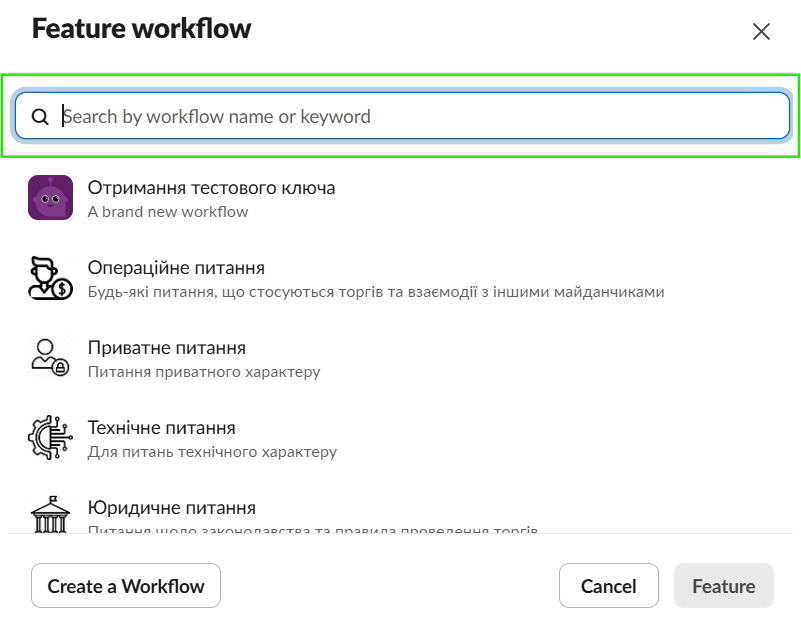Pick the Операційне питання workflow title
Image resolution: width=801 pixels, height=623 pixels.
[x=176, y=267]
